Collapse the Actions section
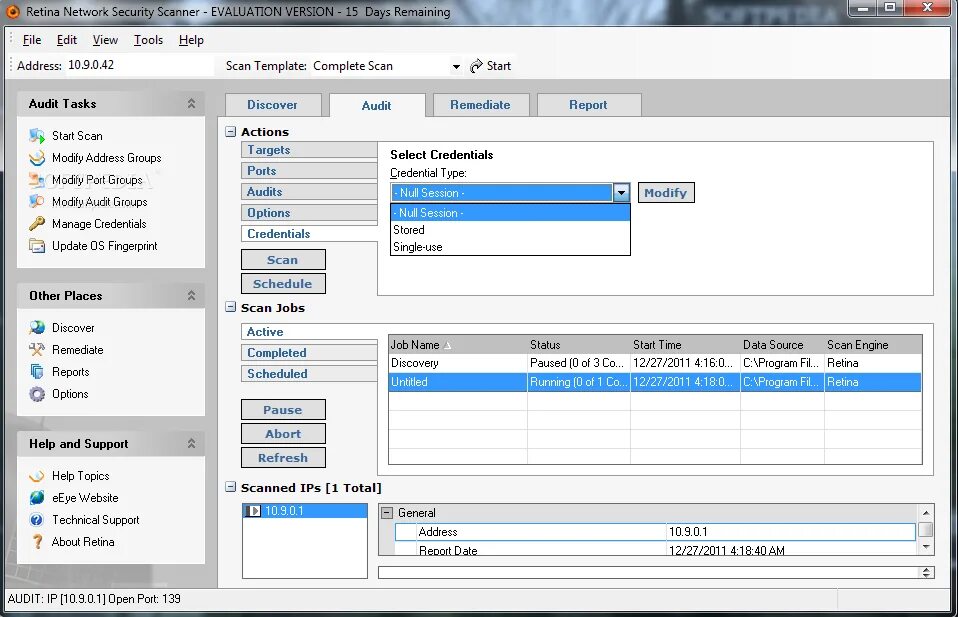The width and height of the screenshot is (958, 617). (230, 131)
